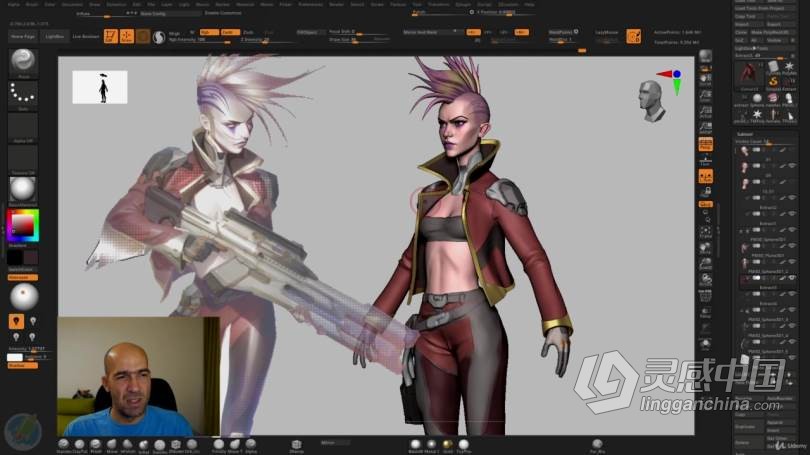Open the LightBox button
This screenshot has width=810, height=455.
tap(55, 37)
